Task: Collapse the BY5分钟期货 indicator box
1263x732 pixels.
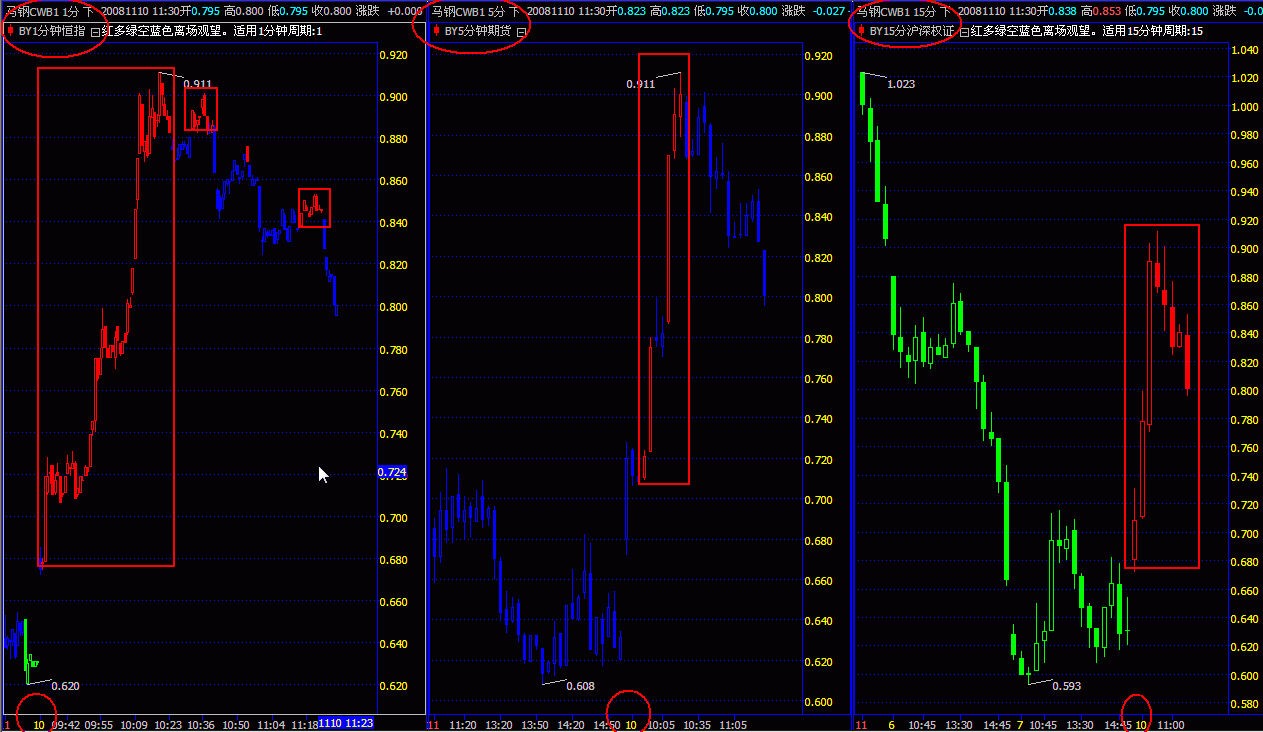Action: point(521,32)
